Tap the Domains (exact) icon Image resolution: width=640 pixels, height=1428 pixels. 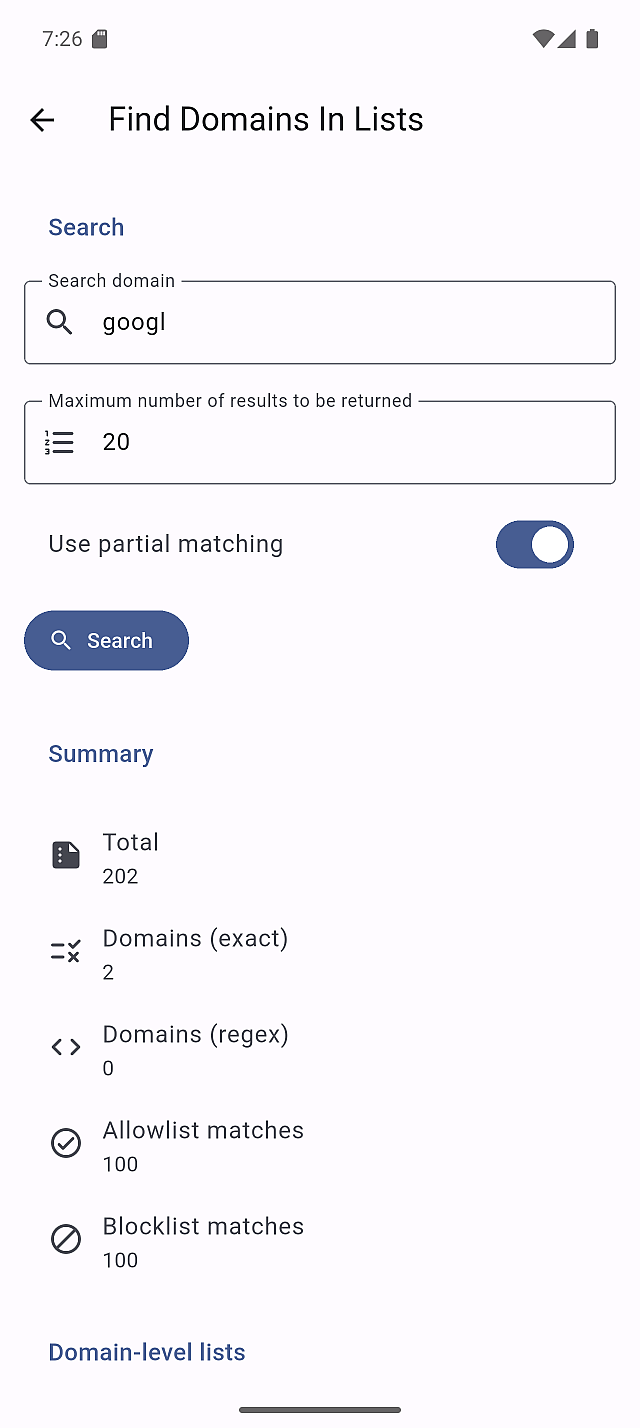click(x=66, y=951)
